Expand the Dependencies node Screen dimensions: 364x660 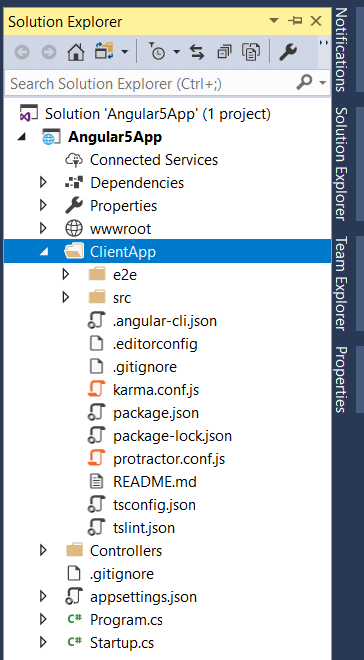pyautogui.click(x=43, y=183)
